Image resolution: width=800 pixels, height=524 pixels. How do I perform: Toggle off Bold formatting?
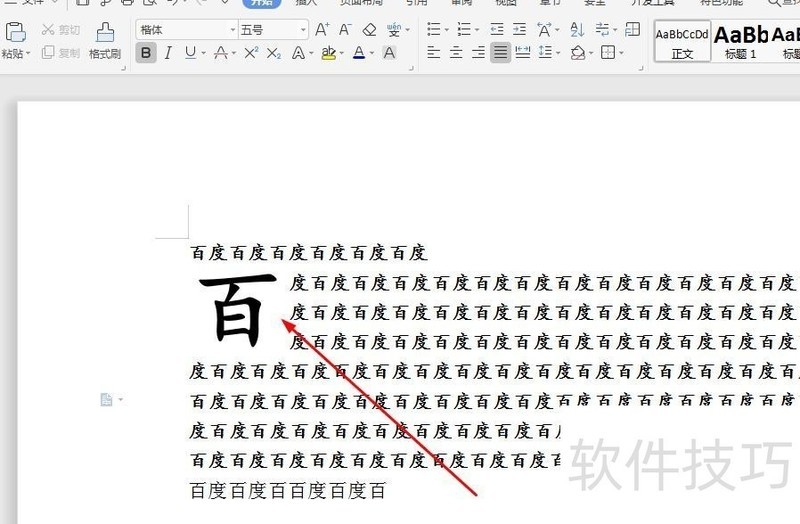click(x=146, y=53)
